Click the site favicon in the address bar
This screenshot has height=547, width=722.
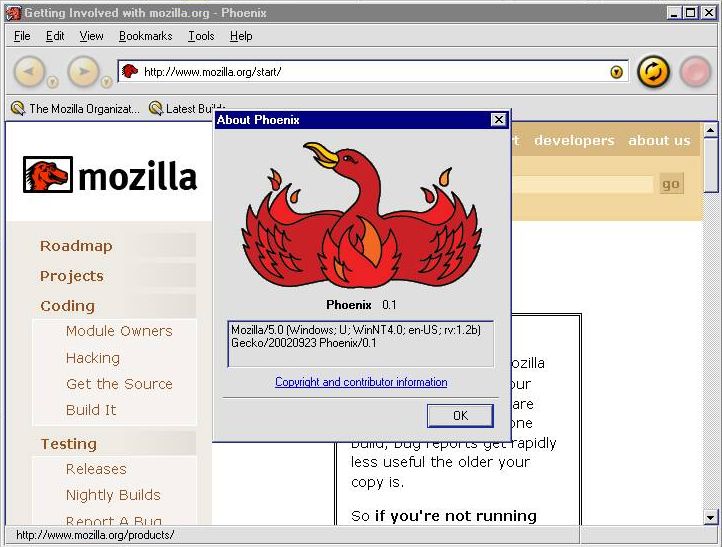coord(129,71)
